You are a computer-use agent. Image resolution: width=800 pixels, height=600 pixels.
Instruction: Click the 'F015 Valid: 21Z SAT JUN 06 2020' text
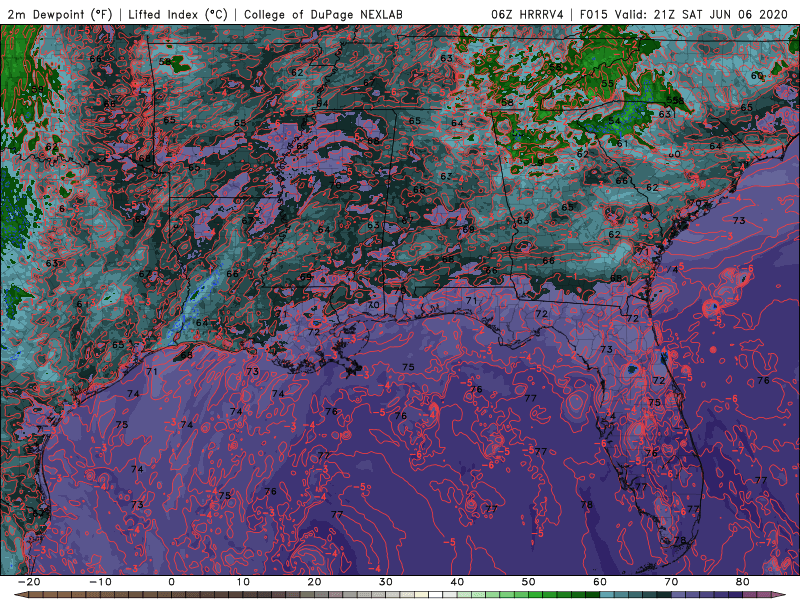click(684, 14)
